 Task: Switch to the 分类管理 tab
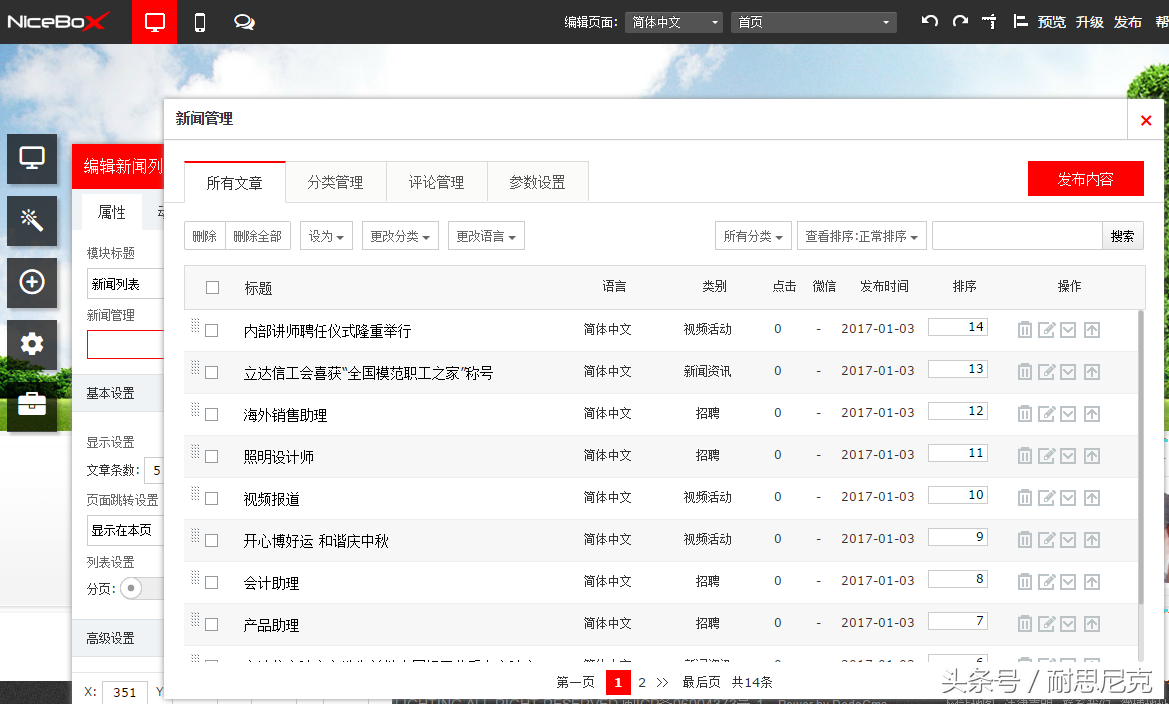tap(335, 182)
